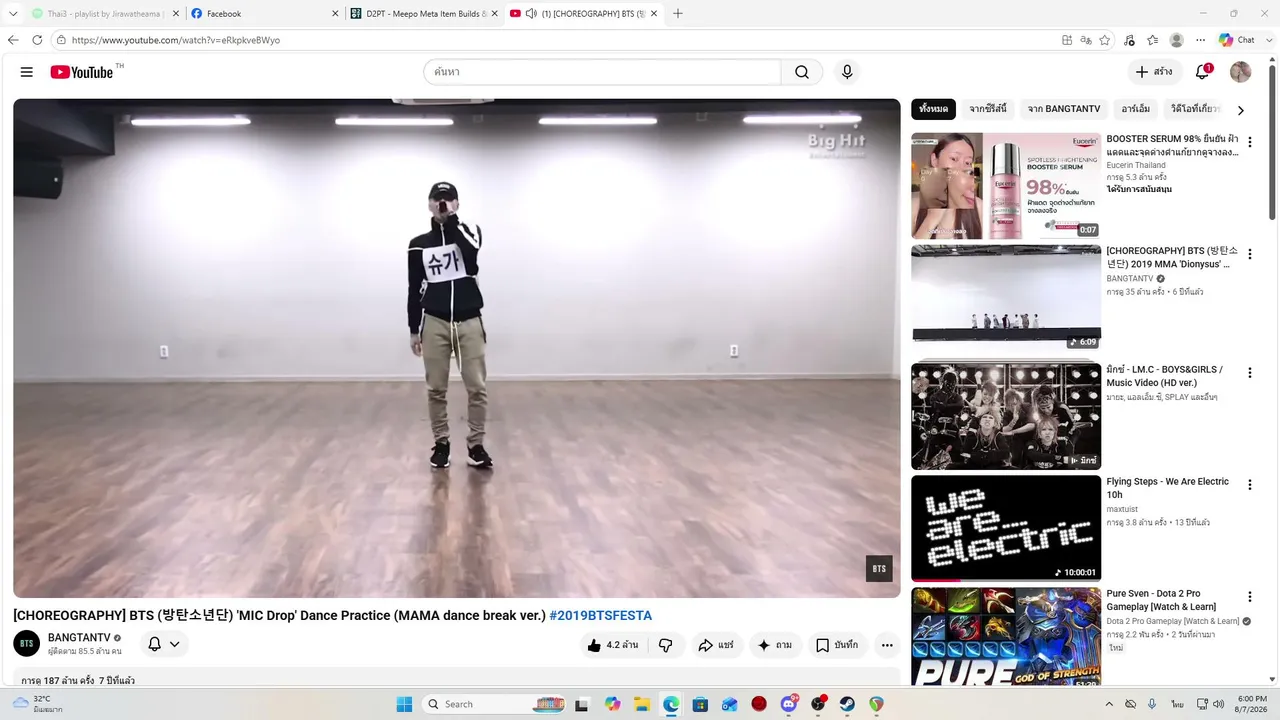Image resolution: width=1280 pixels, height=720 pixels.
Task: Open the Edge profile icon
Action: 1177,40
